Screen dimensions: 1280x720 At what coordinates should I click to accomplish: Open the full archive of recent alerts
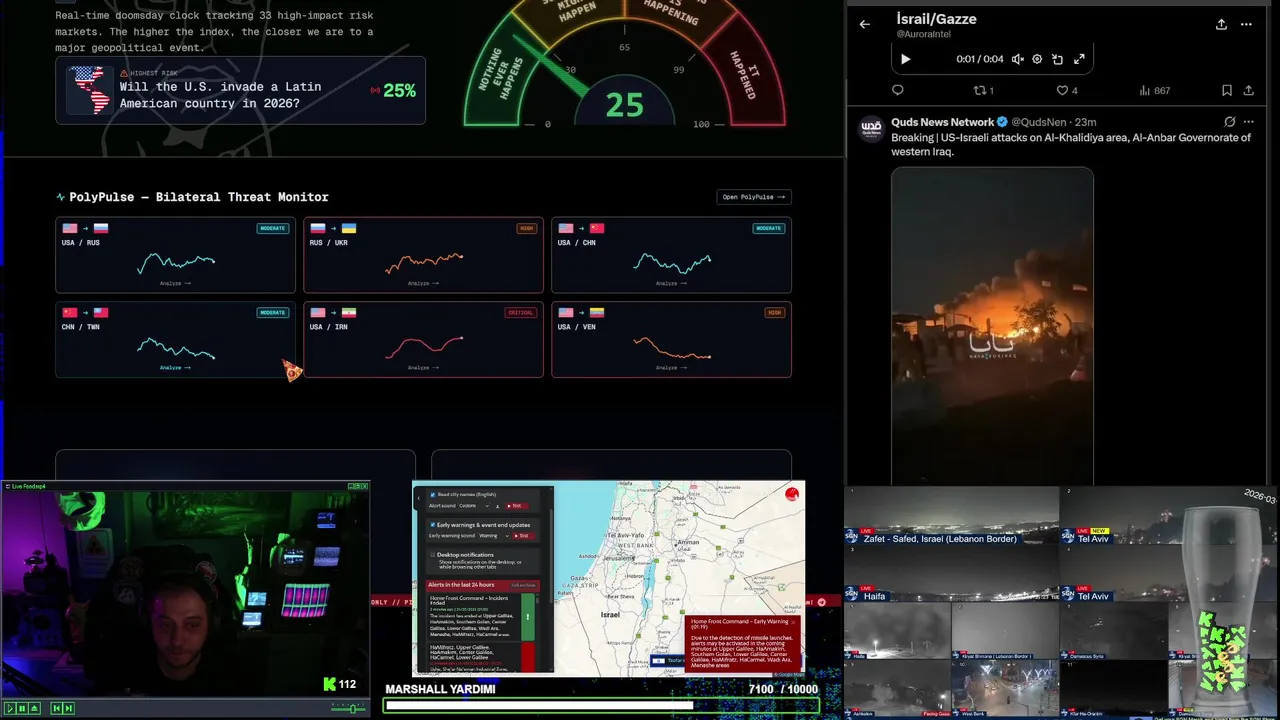click(x=523, y=585)
